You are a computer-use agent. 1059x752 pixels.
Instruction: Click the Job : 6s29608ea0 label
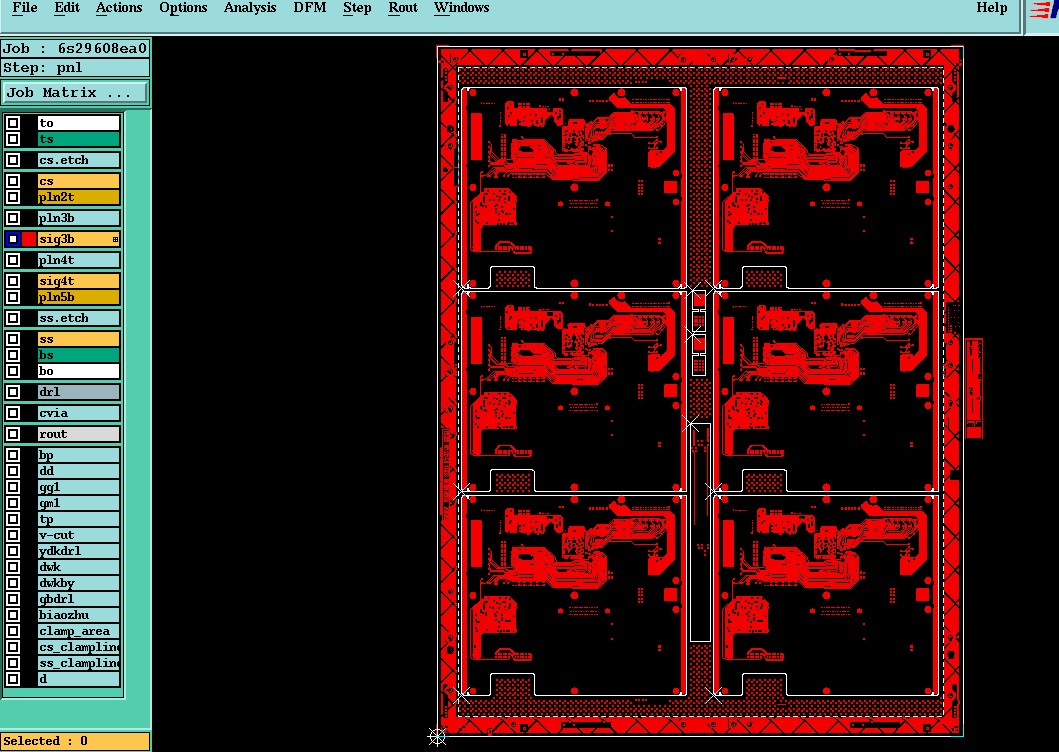coord(75,49)
